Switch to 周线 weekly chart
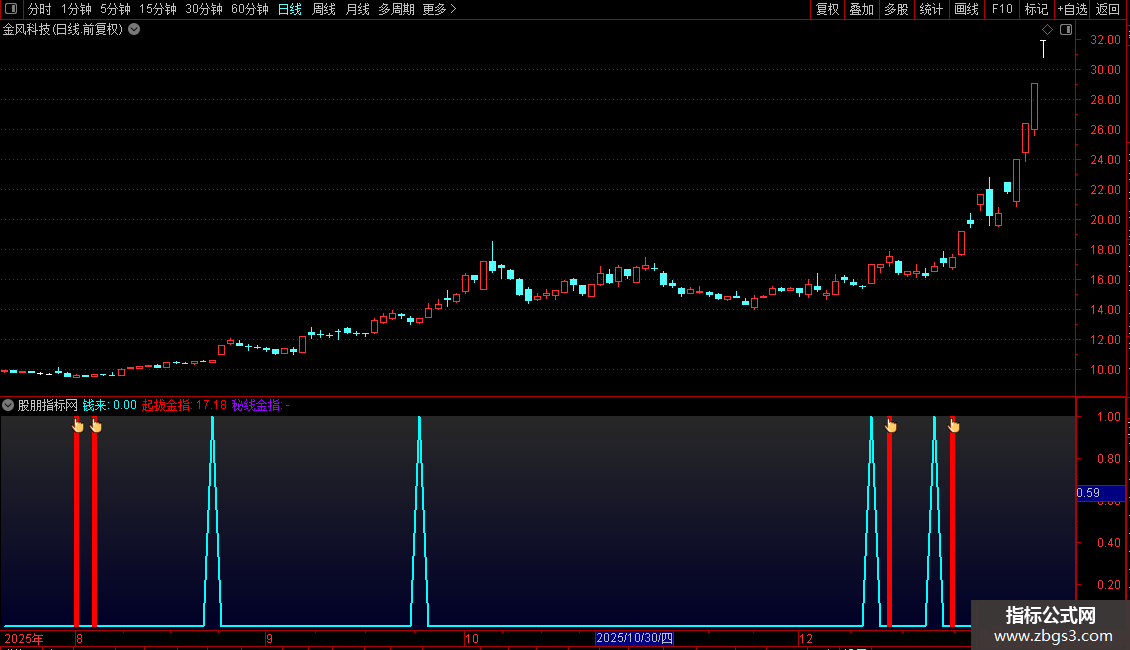 point(324,9)
